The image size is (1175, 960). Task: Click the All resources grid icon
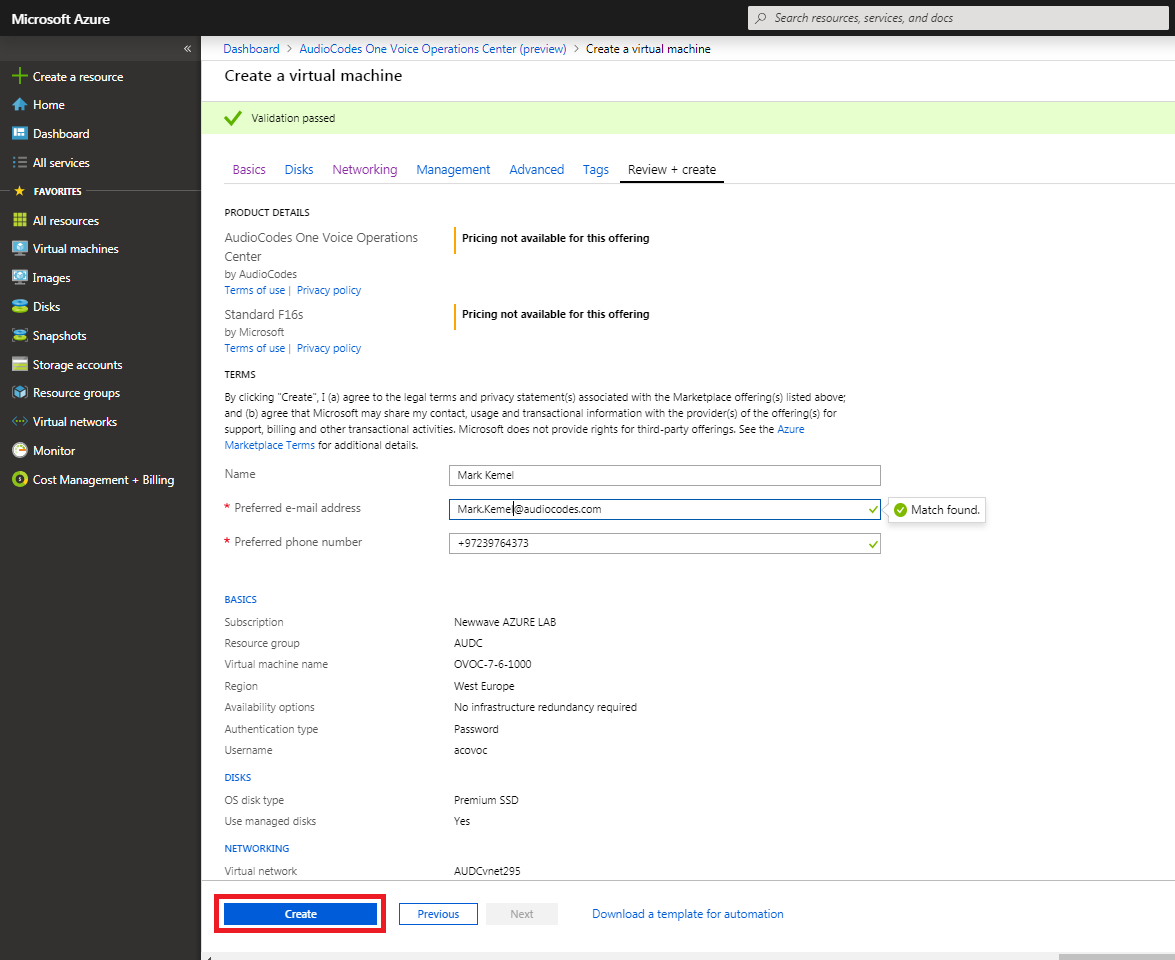[19, 221]
